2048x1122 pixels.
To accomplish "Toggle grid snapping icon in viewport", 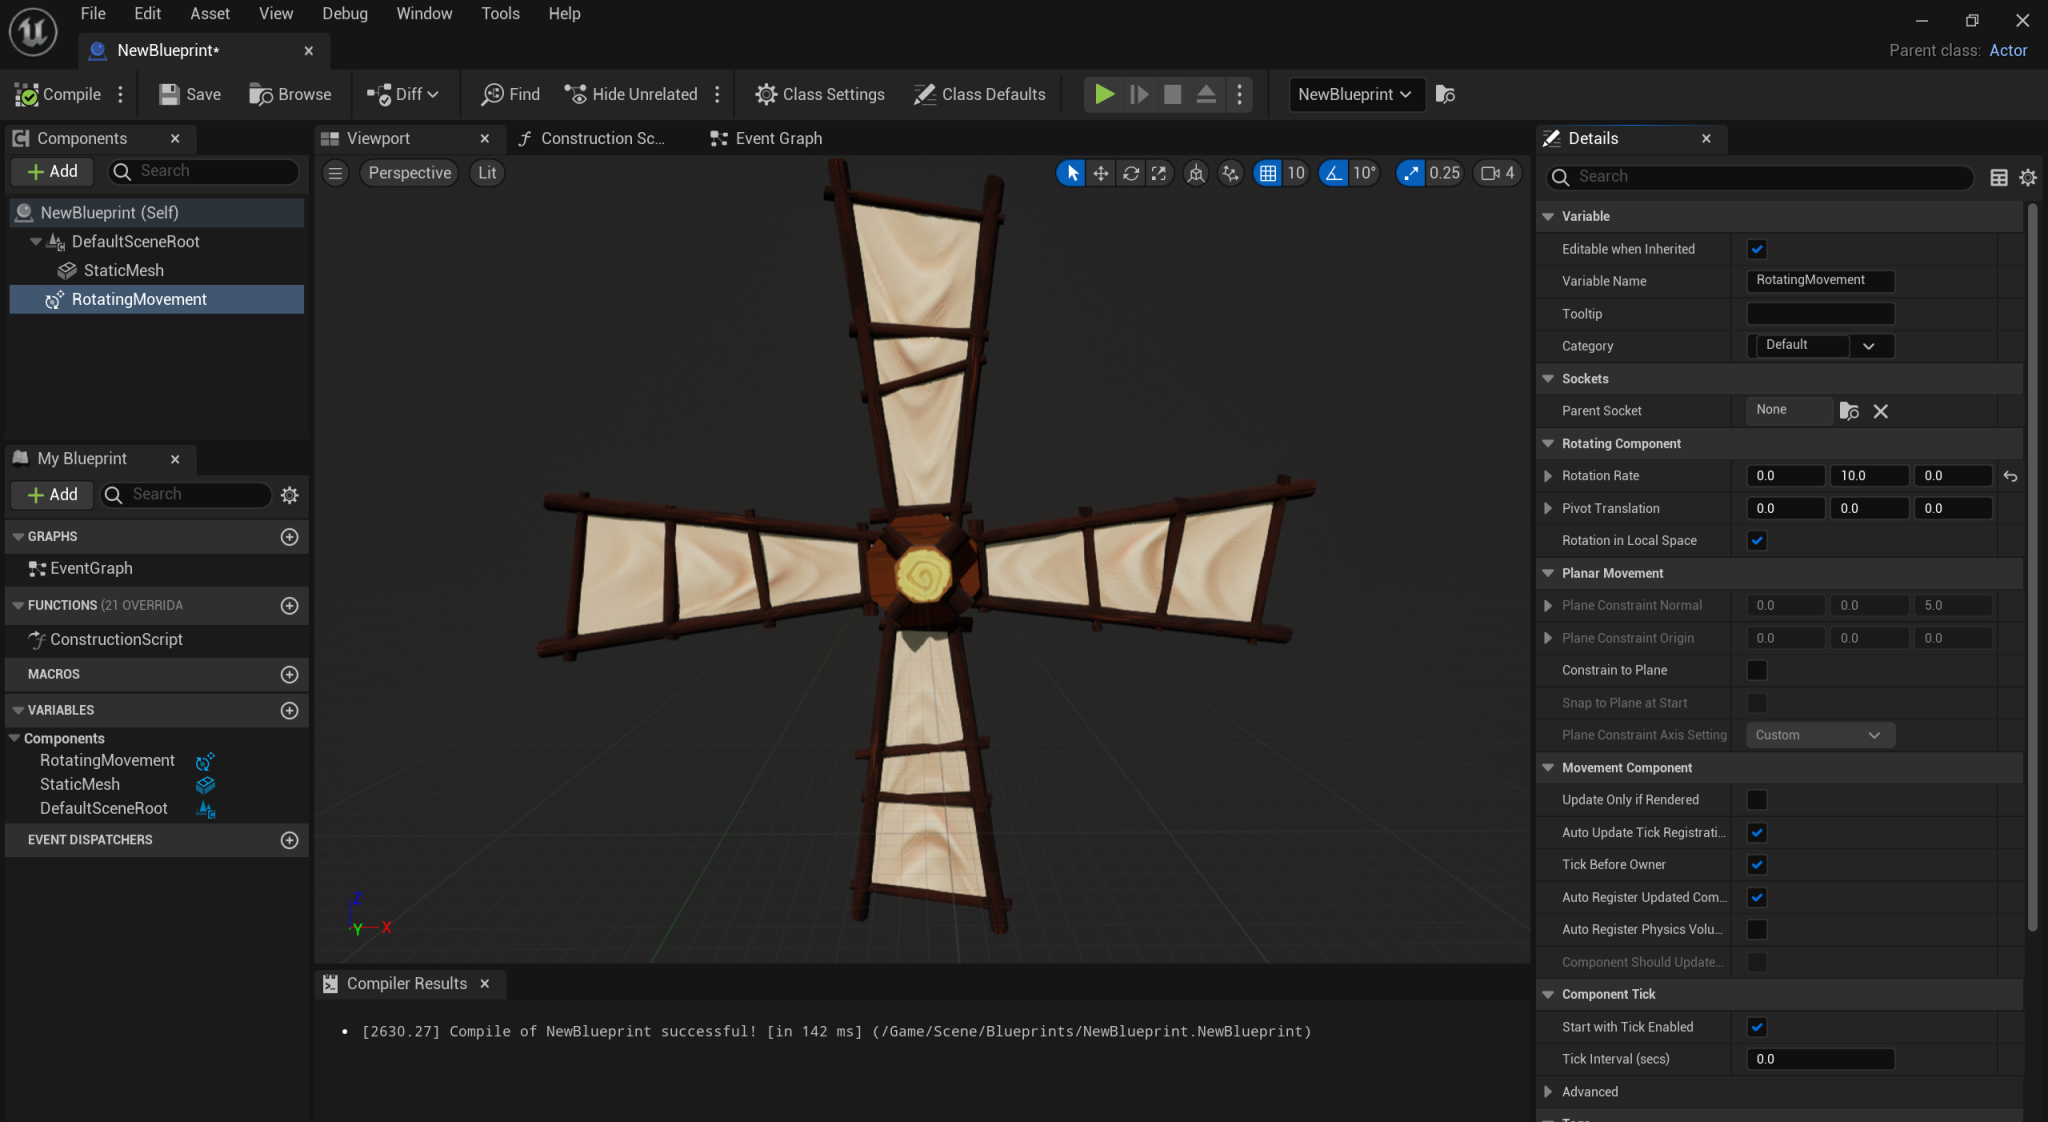I will click(1267, 173).
